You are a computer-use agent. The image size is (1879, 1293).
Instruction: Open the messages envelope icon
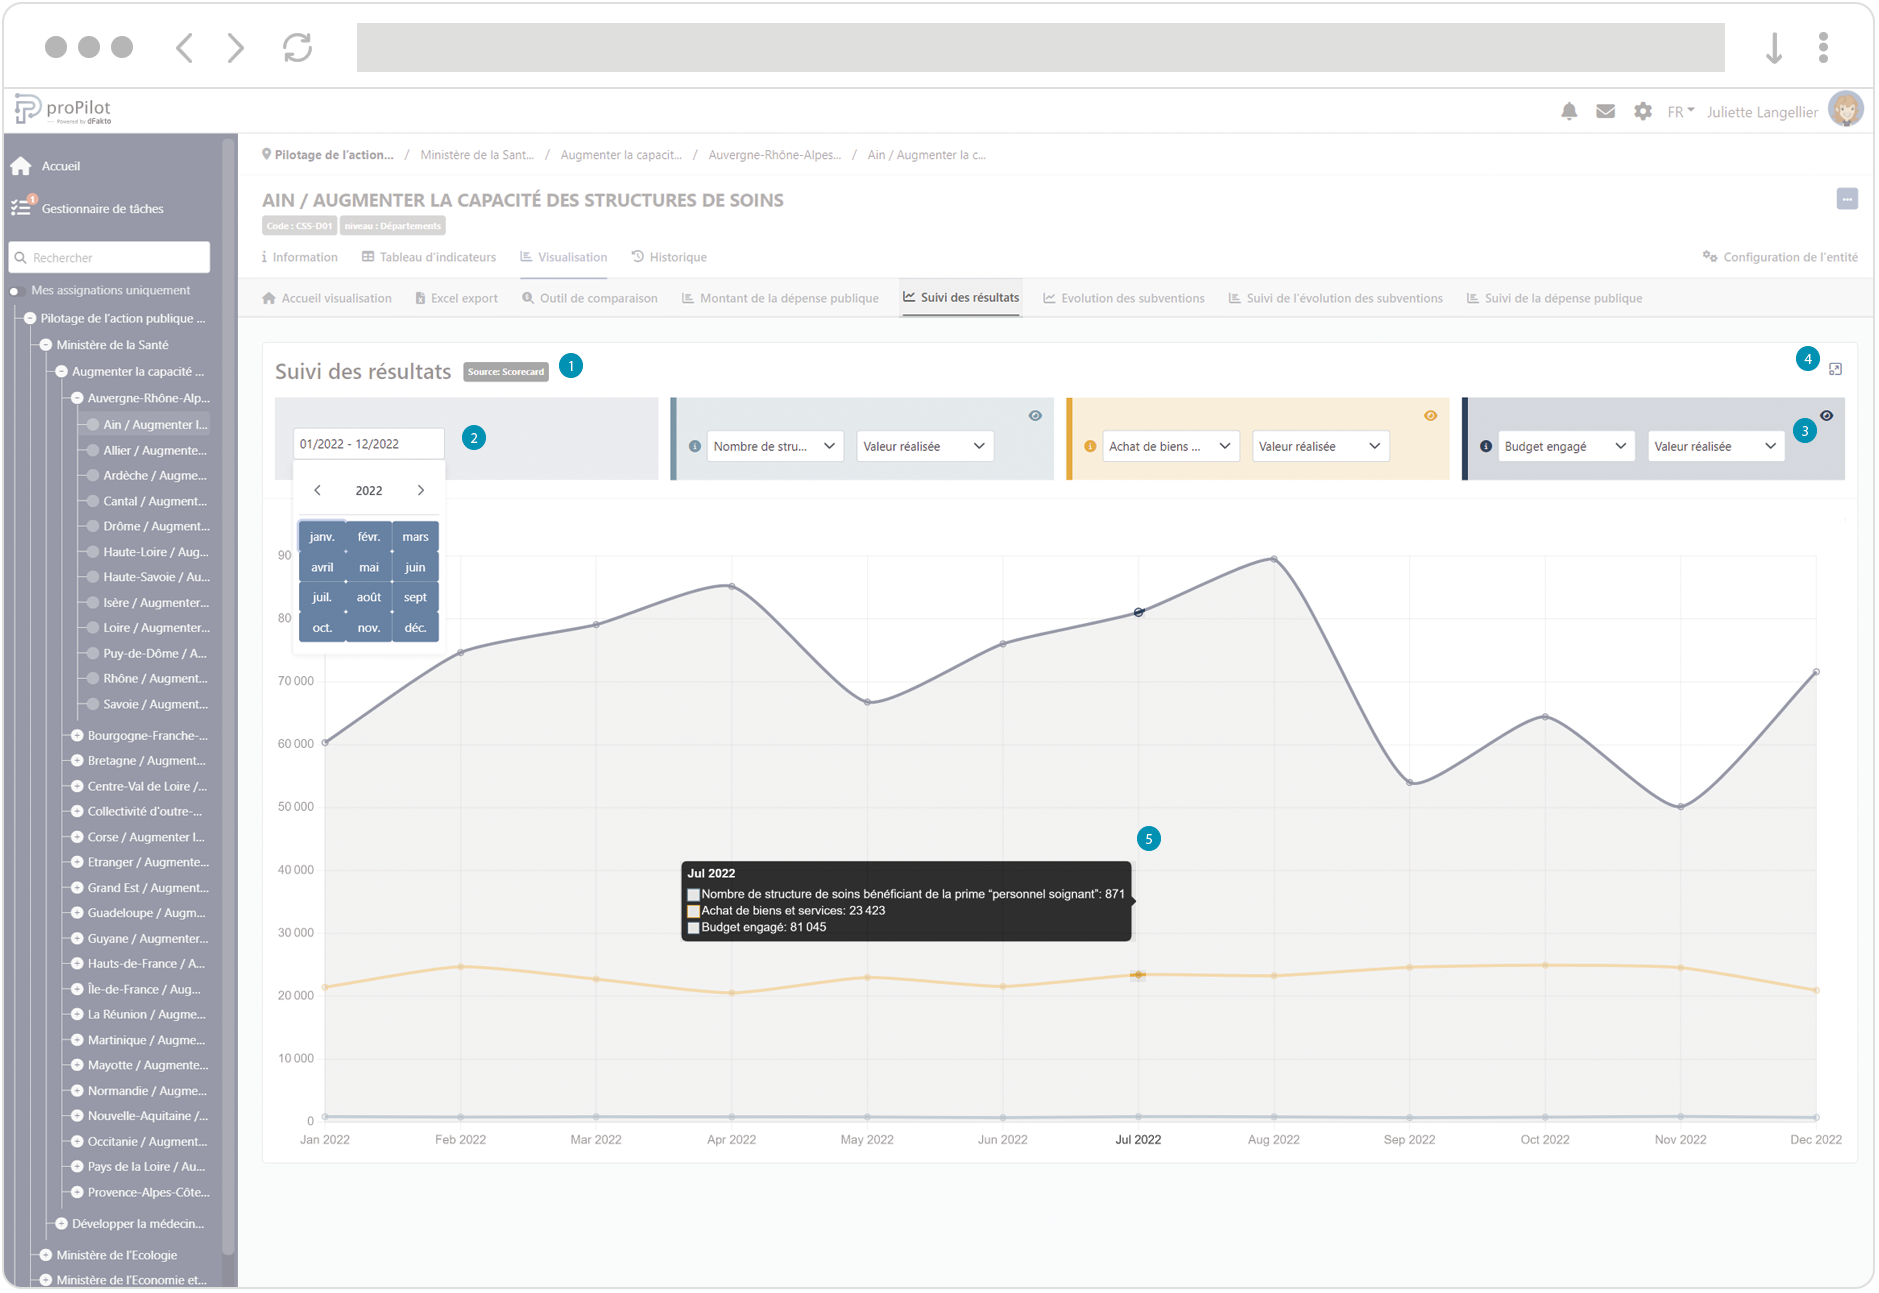point(1605,112)
